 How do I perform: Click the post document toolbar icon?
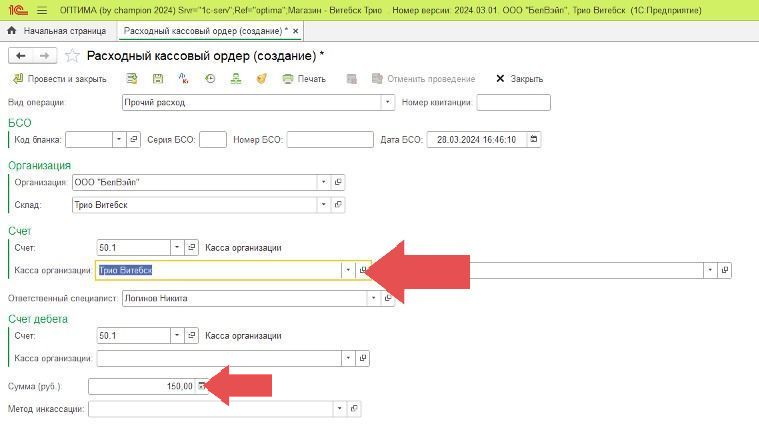pos(131,79)
